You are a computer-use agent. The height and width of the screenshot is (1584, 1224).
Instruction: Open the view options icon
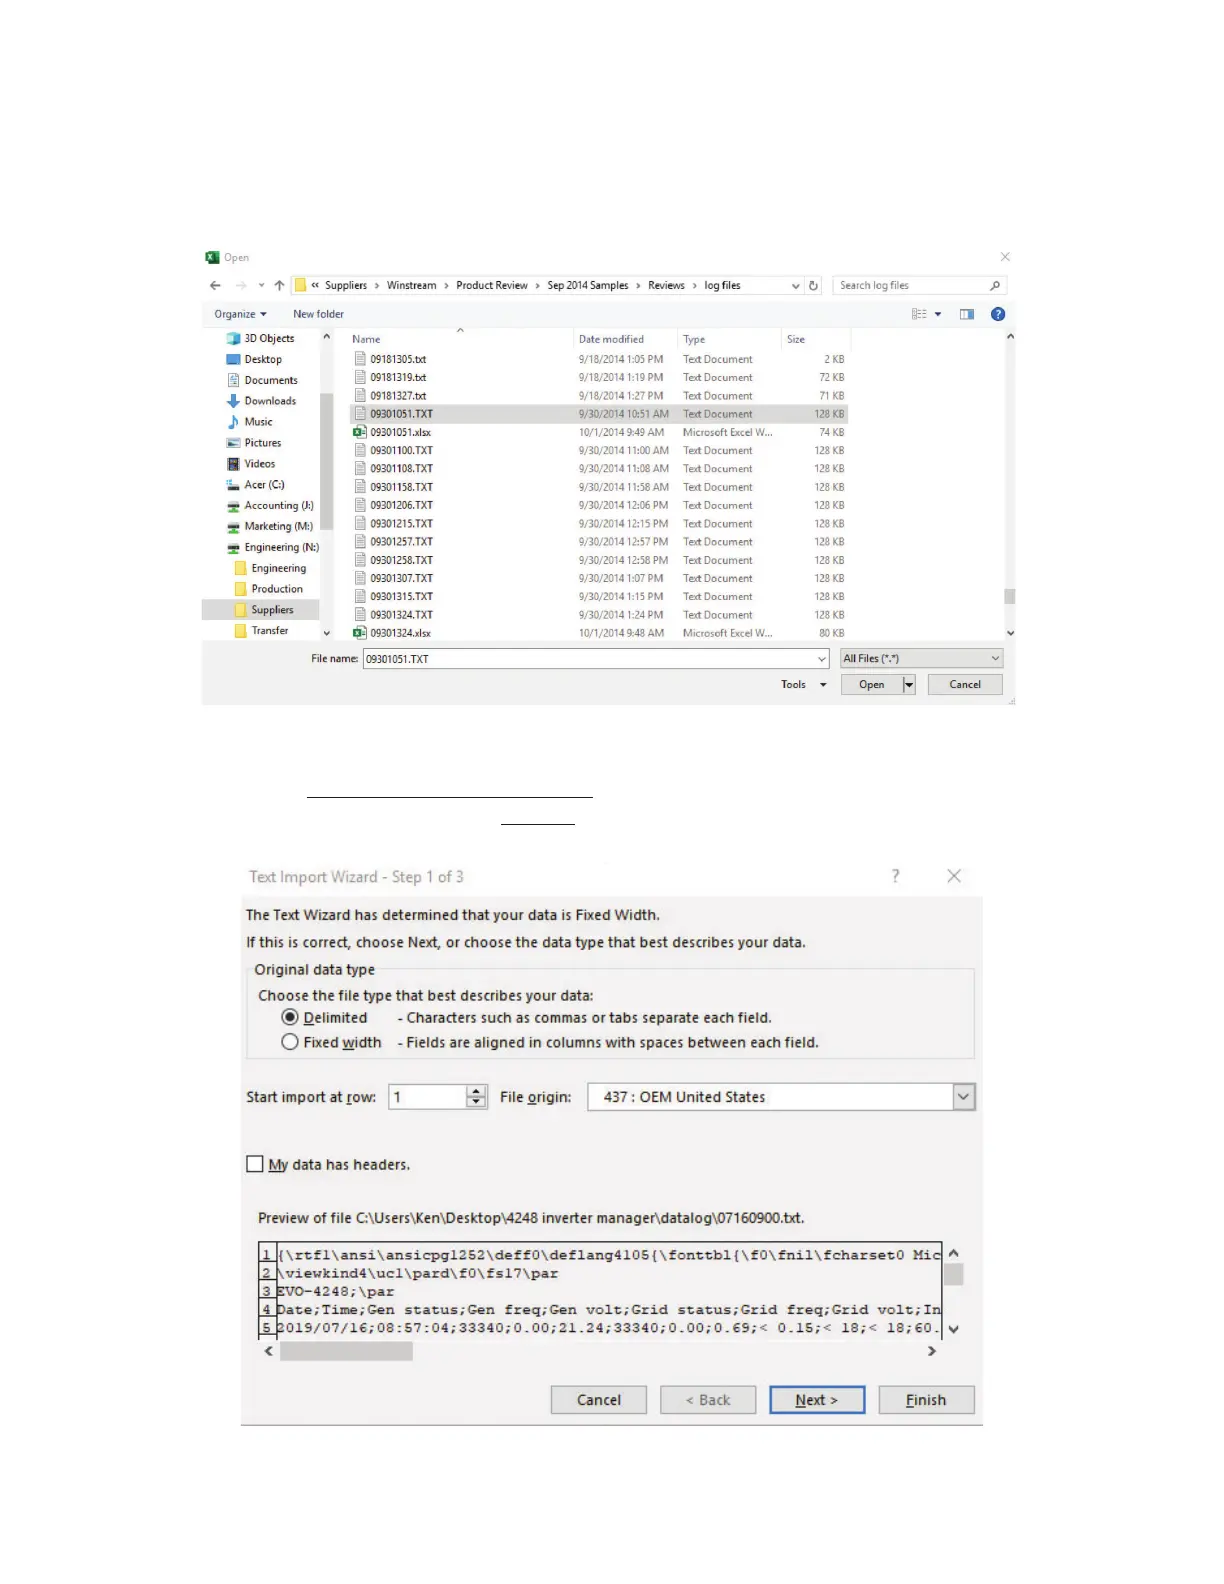point(919,314)
